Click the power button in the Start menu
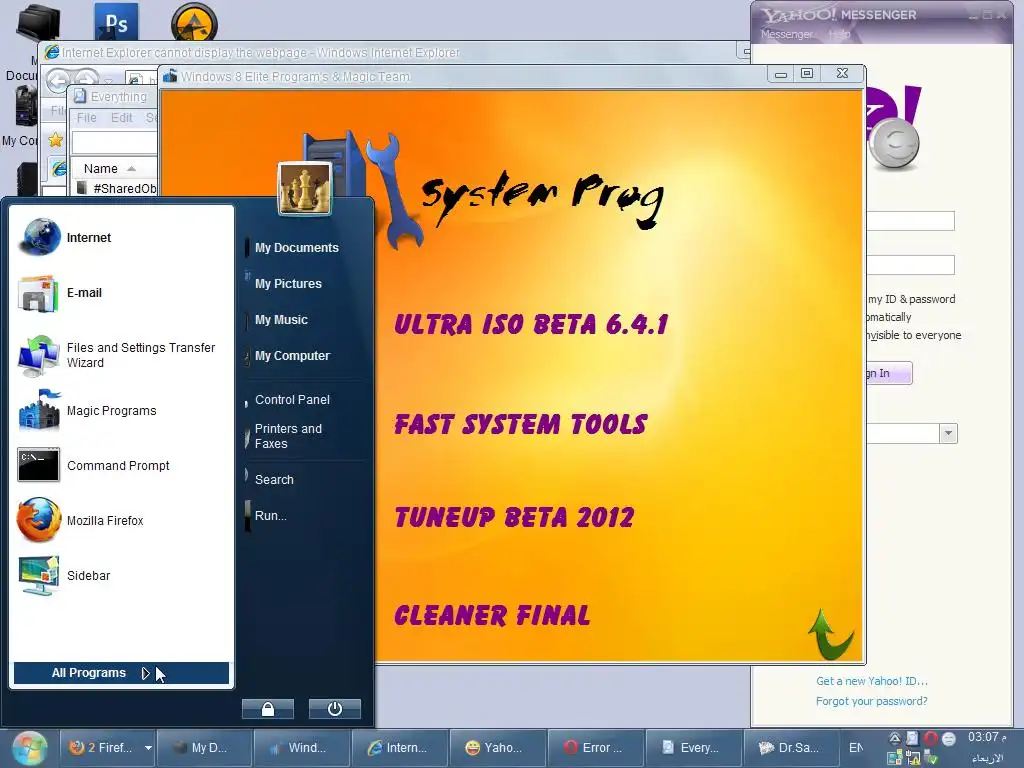Image resolution: width=1024 pixels, height=768 pixels. 334,709
